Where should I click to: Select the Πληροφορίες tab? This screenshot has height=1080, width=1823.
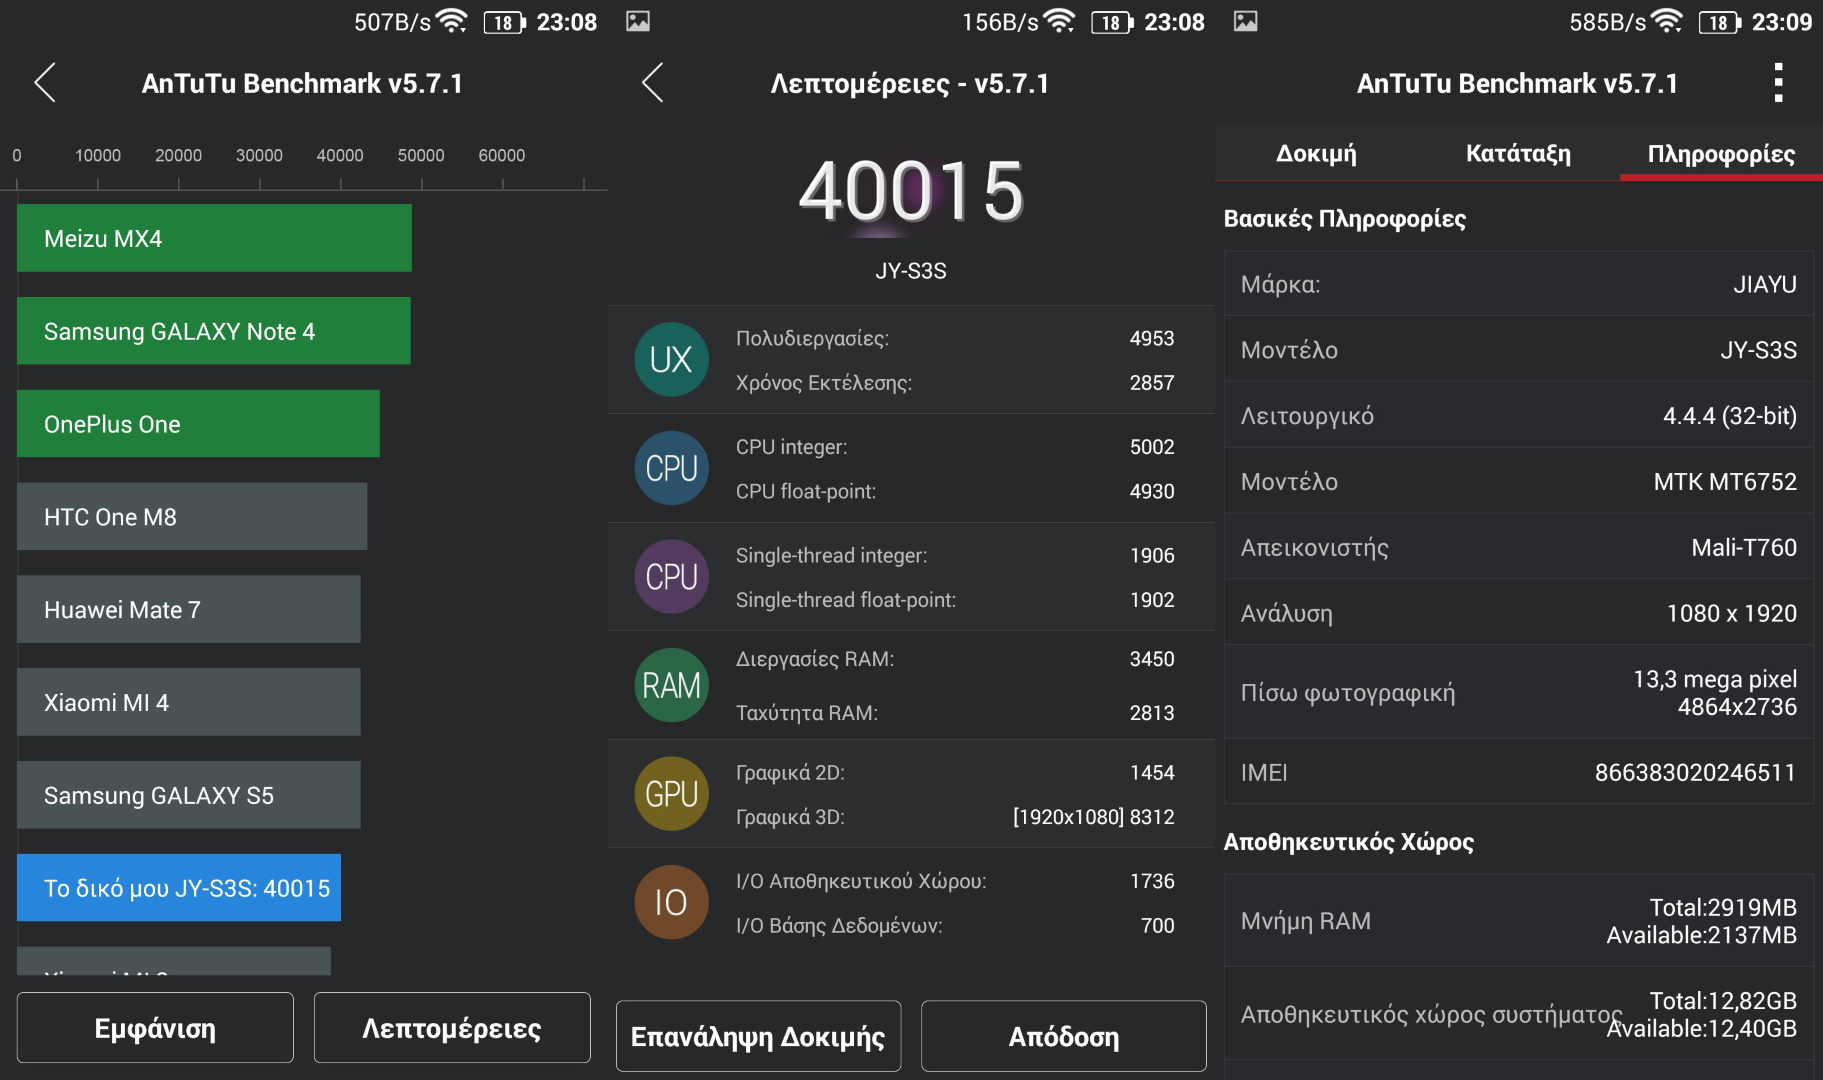click(1721, 153)
